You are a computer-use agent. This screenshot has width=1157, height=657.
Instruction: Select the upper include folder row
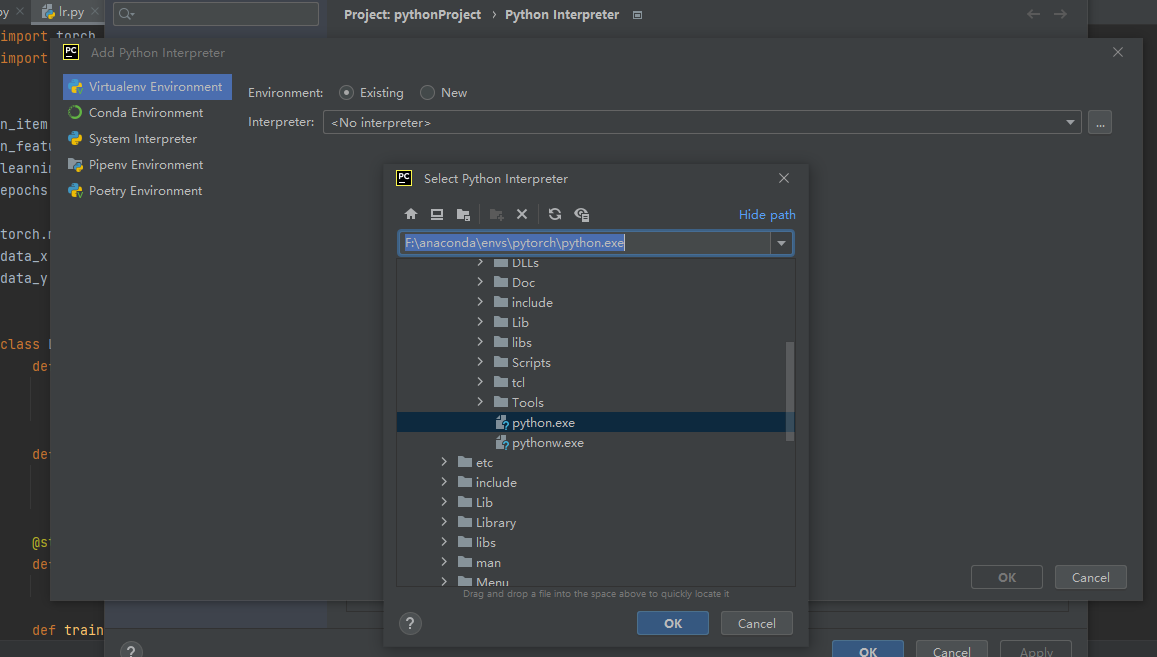click(x=593, y=302)
